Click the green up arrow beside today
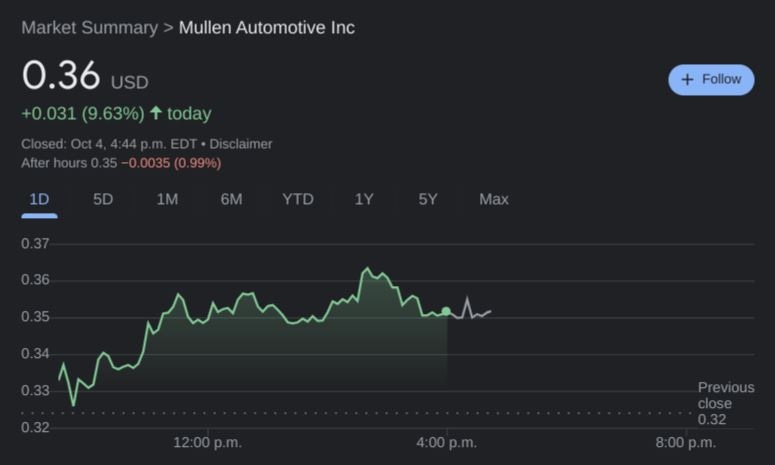 point(156,113)
